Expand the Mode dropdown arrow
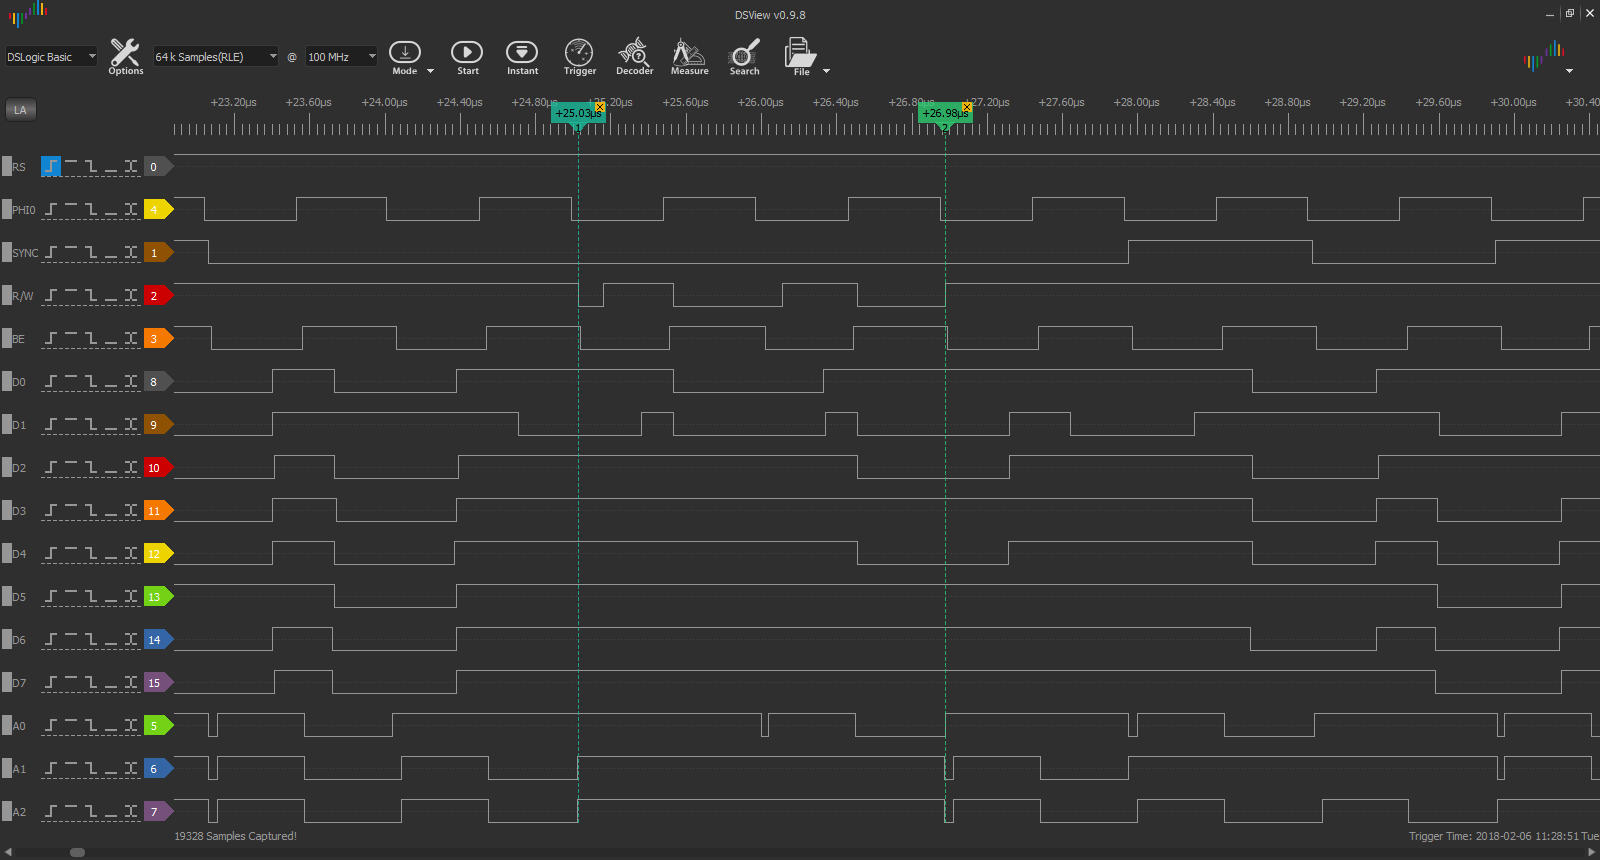 (x=431, y=71)
